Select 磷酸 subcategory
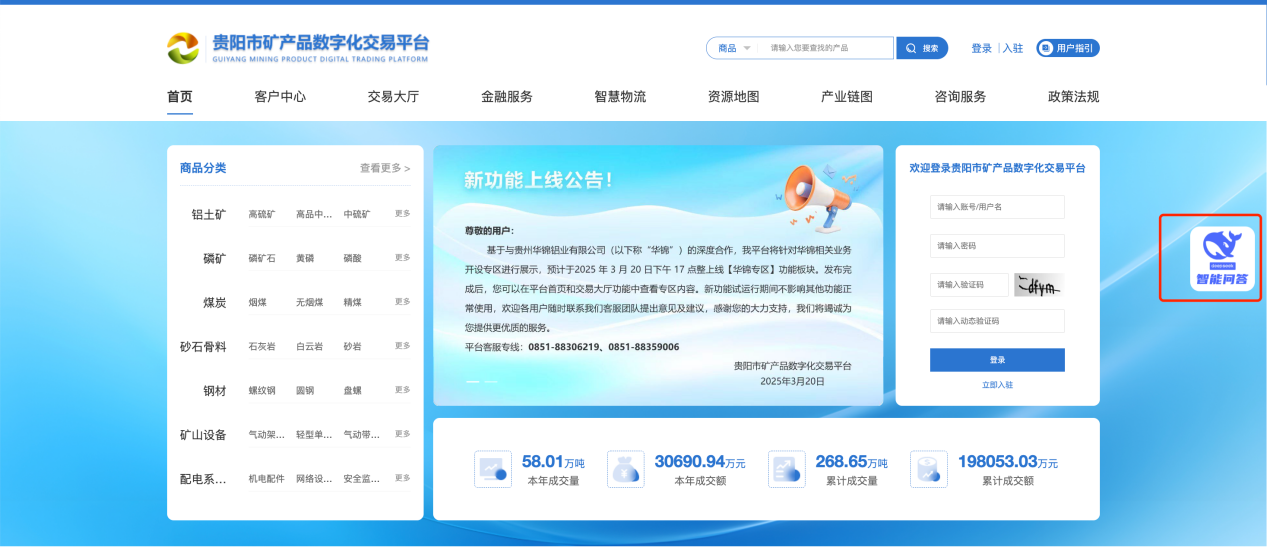1267x548 pixels. tap(353, 258)
